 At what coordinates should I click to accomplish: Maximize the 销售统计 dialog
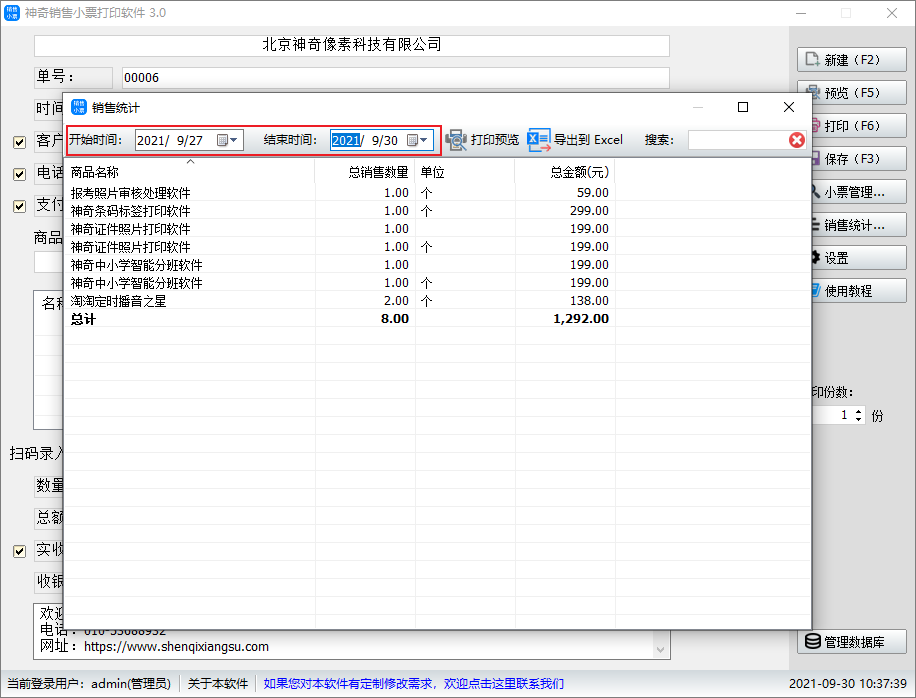[742, 107]
